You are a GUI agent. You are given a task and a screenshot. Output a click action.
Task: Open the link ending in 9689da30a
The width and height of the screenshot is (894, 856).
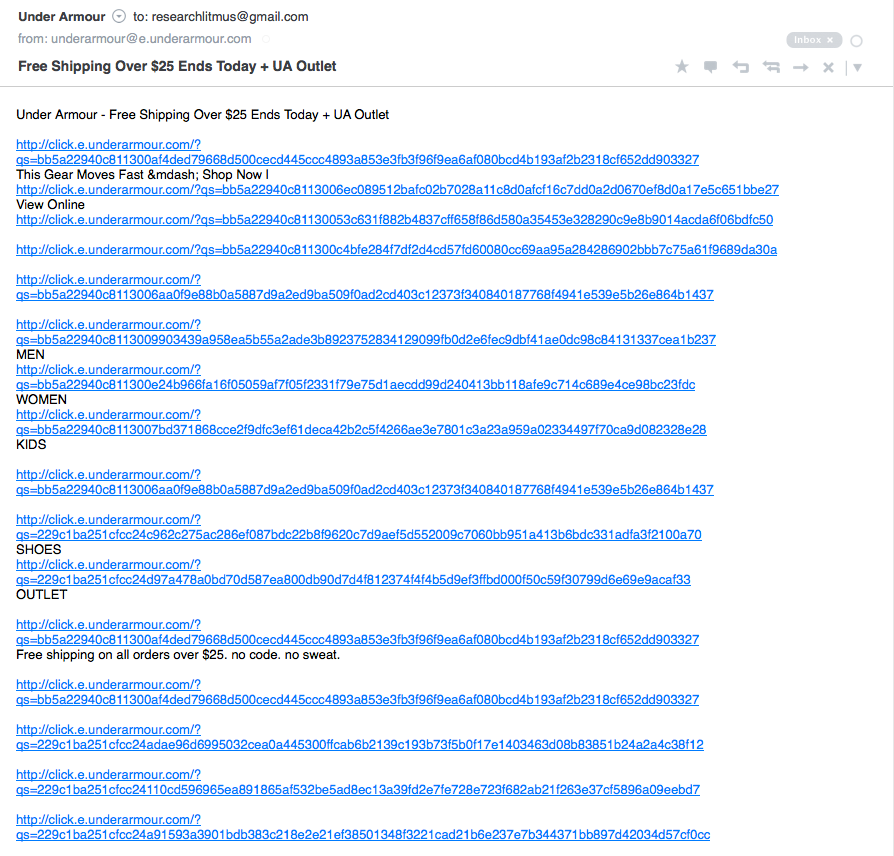pyautogui.click(x=396, y=250)
